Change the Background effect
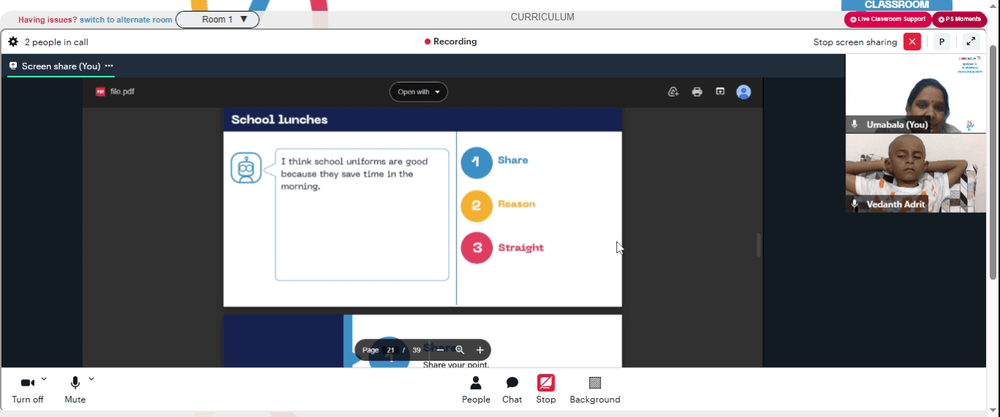1000x417 pixels. point(594,390)
